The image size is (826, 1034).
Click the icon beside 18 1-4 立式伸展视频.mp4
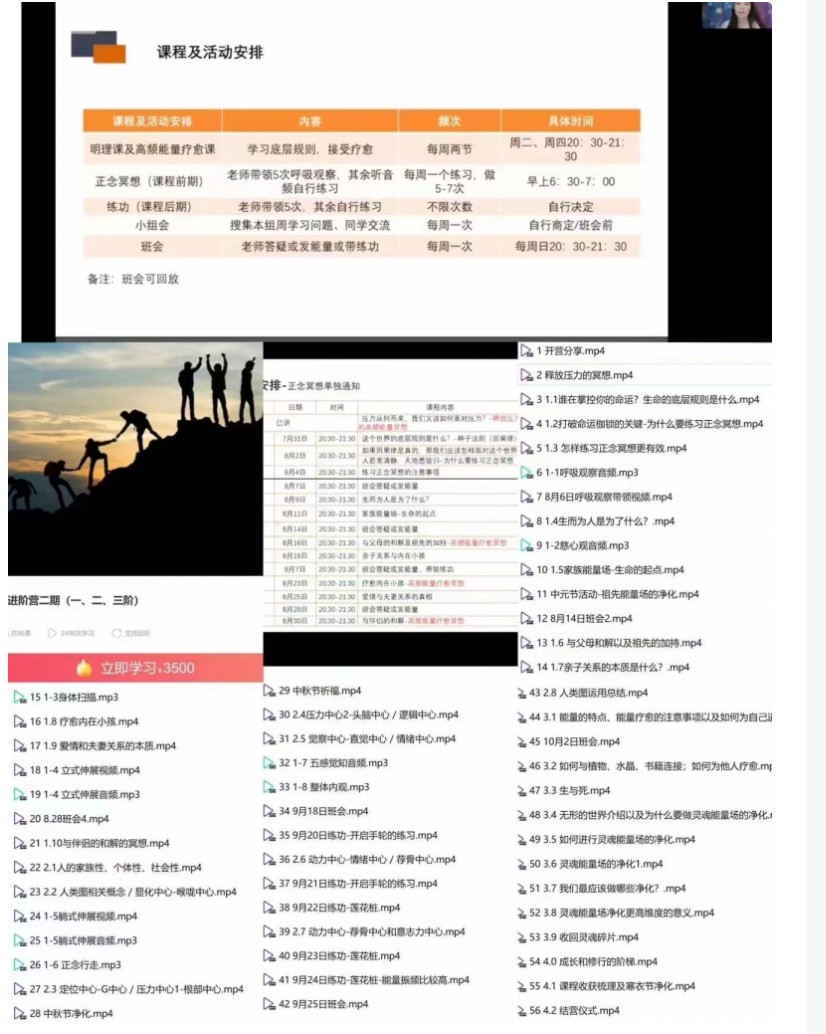click(x=20, y=770)
